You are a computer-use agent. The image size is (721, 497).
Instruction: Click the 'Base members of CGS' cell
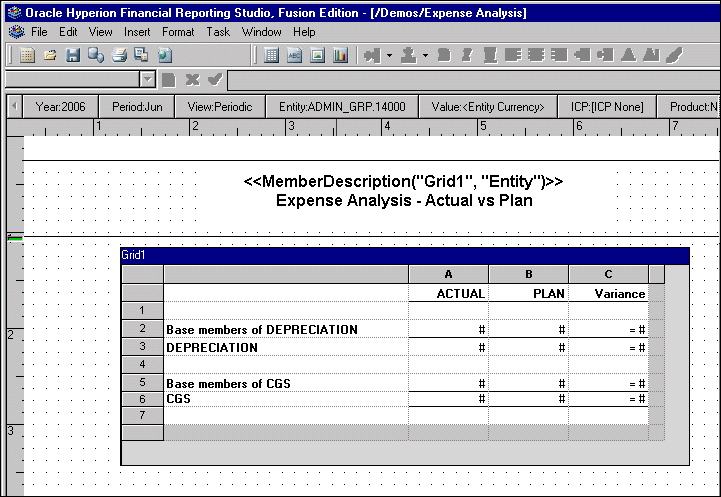click(x=286, y=383)
